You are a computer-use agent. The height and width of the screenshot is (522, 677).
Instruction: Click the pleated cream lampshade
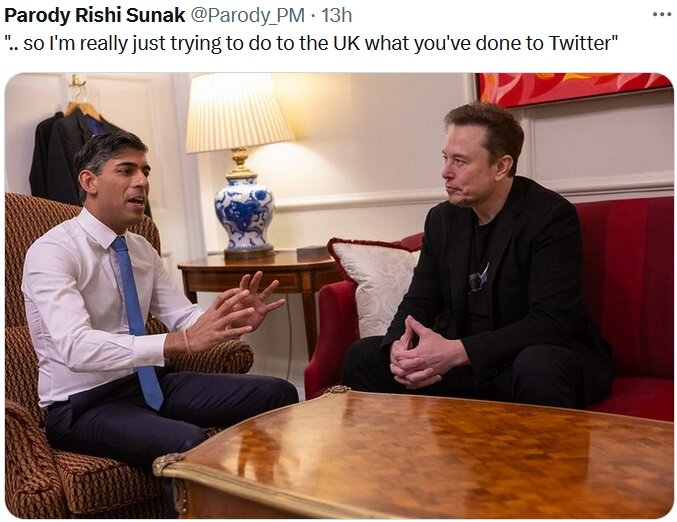[239, 113]
